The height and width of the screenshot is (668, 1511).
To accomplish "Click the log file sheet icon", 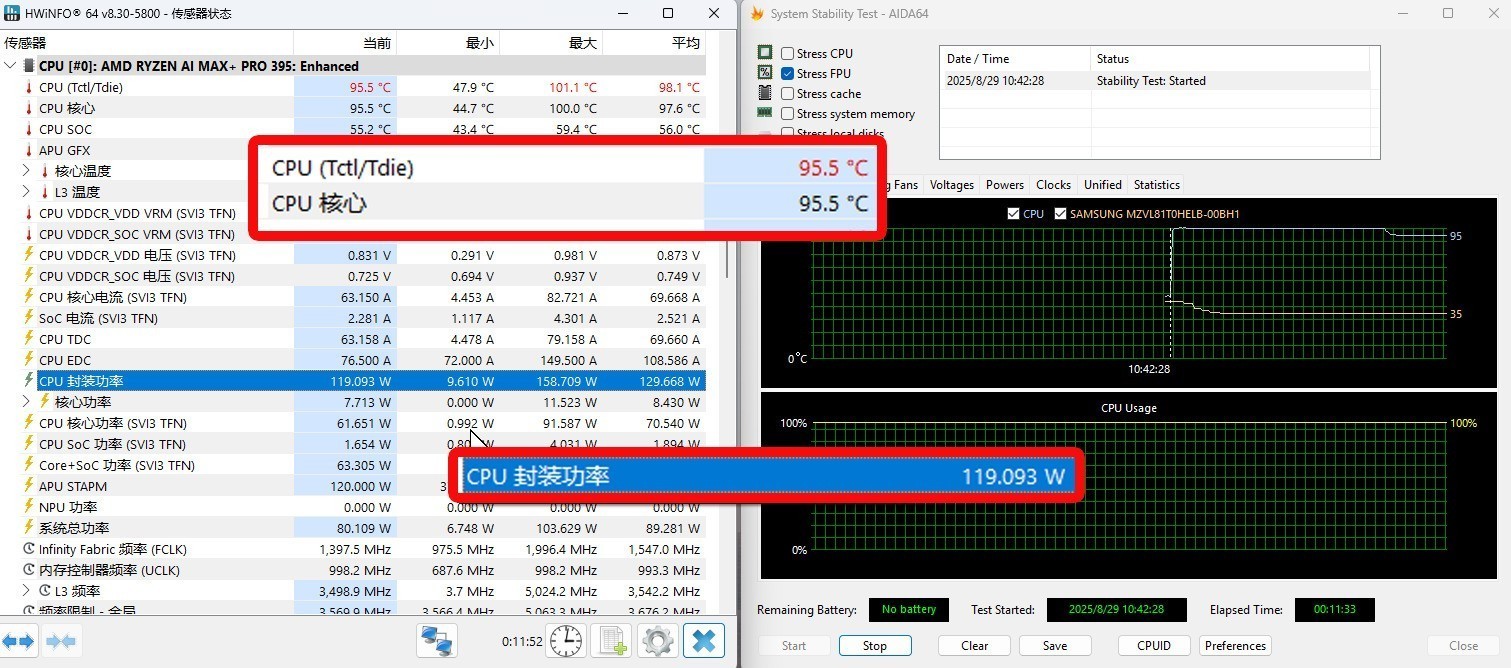I will (610, 641).
